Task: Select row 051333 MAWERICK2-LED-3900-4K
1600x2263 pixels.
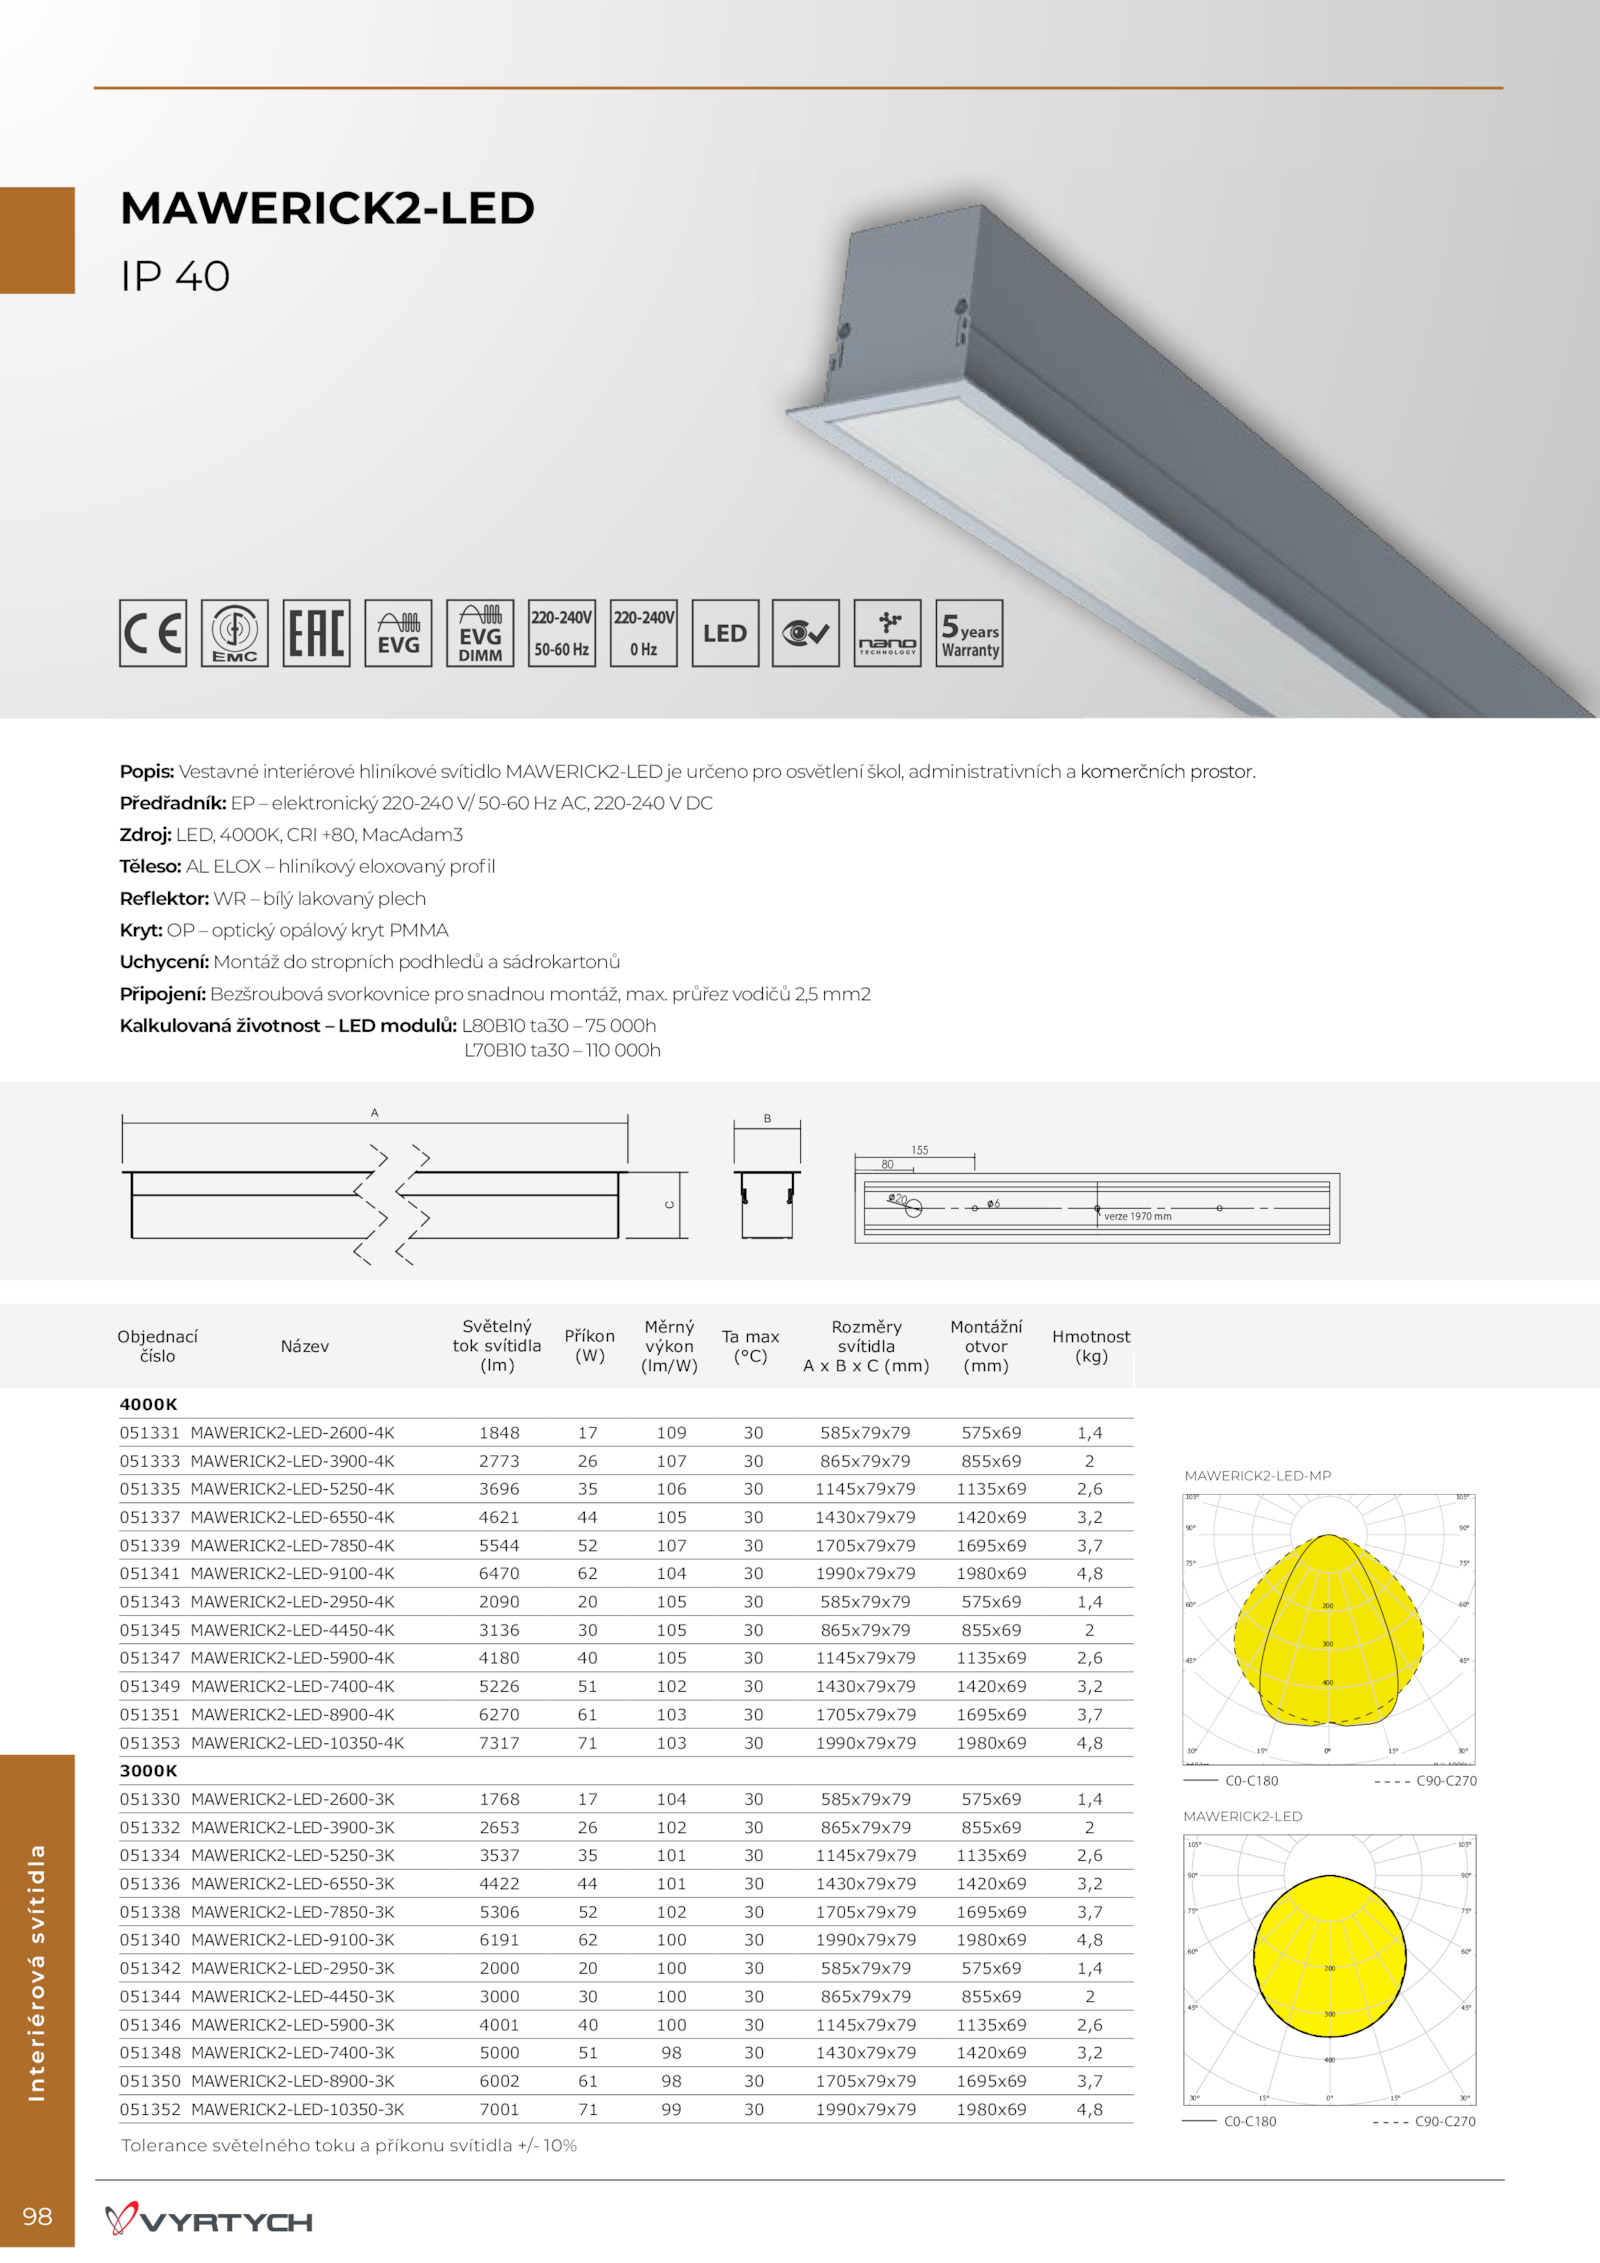Action: [x=626, y=1461]
